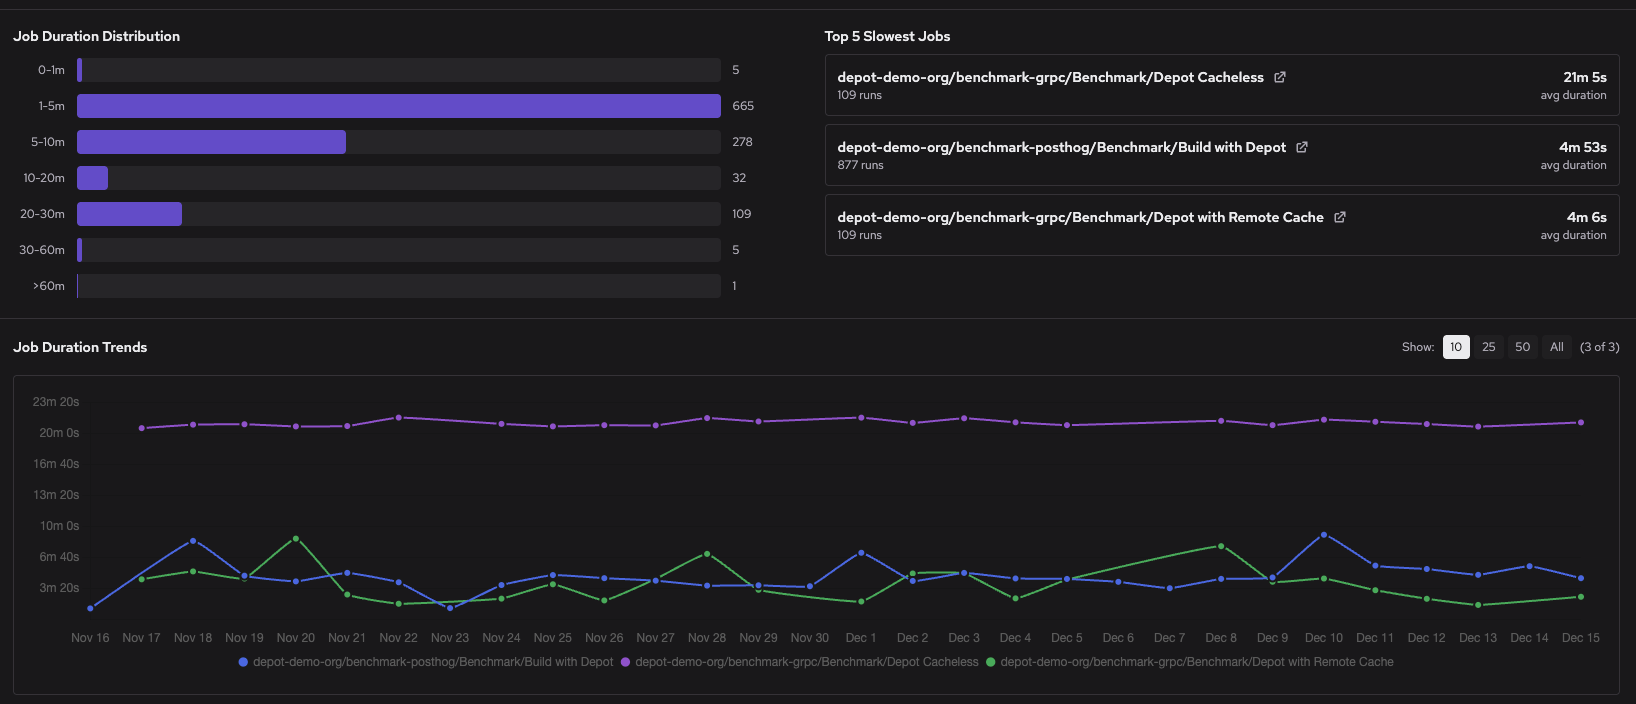This screenshot has width=1636, height=704.
Task: Toggle purple legend dot for Depot Cacheless series
Action: (x=626, y=662)
